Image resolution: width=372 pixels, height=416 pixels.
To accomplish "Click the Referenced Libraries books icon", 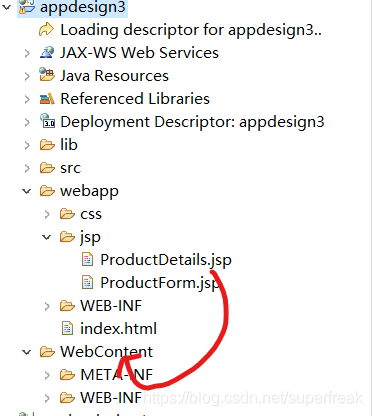I will click(x=47, y=99).
